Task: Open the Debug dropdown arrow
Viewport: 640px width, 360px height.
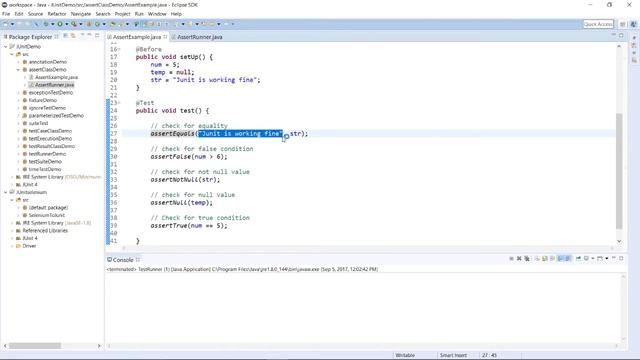Action: pos(53,24)
